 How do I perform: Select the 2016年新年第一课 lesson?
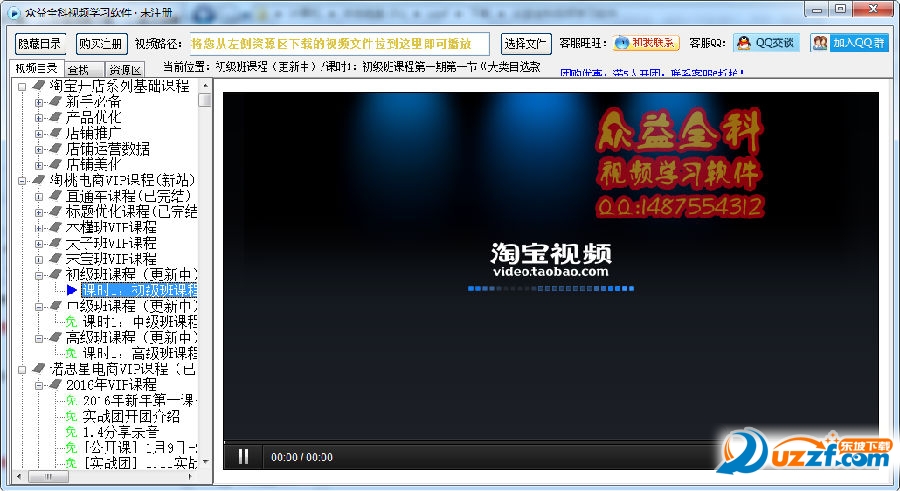139,400
